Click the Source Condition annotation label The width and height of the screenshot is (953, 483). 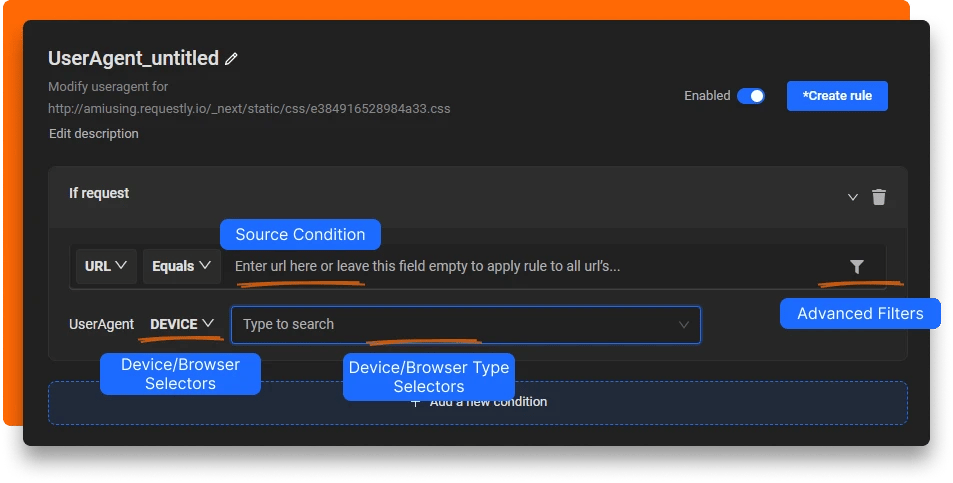click(x=300, y=235)
